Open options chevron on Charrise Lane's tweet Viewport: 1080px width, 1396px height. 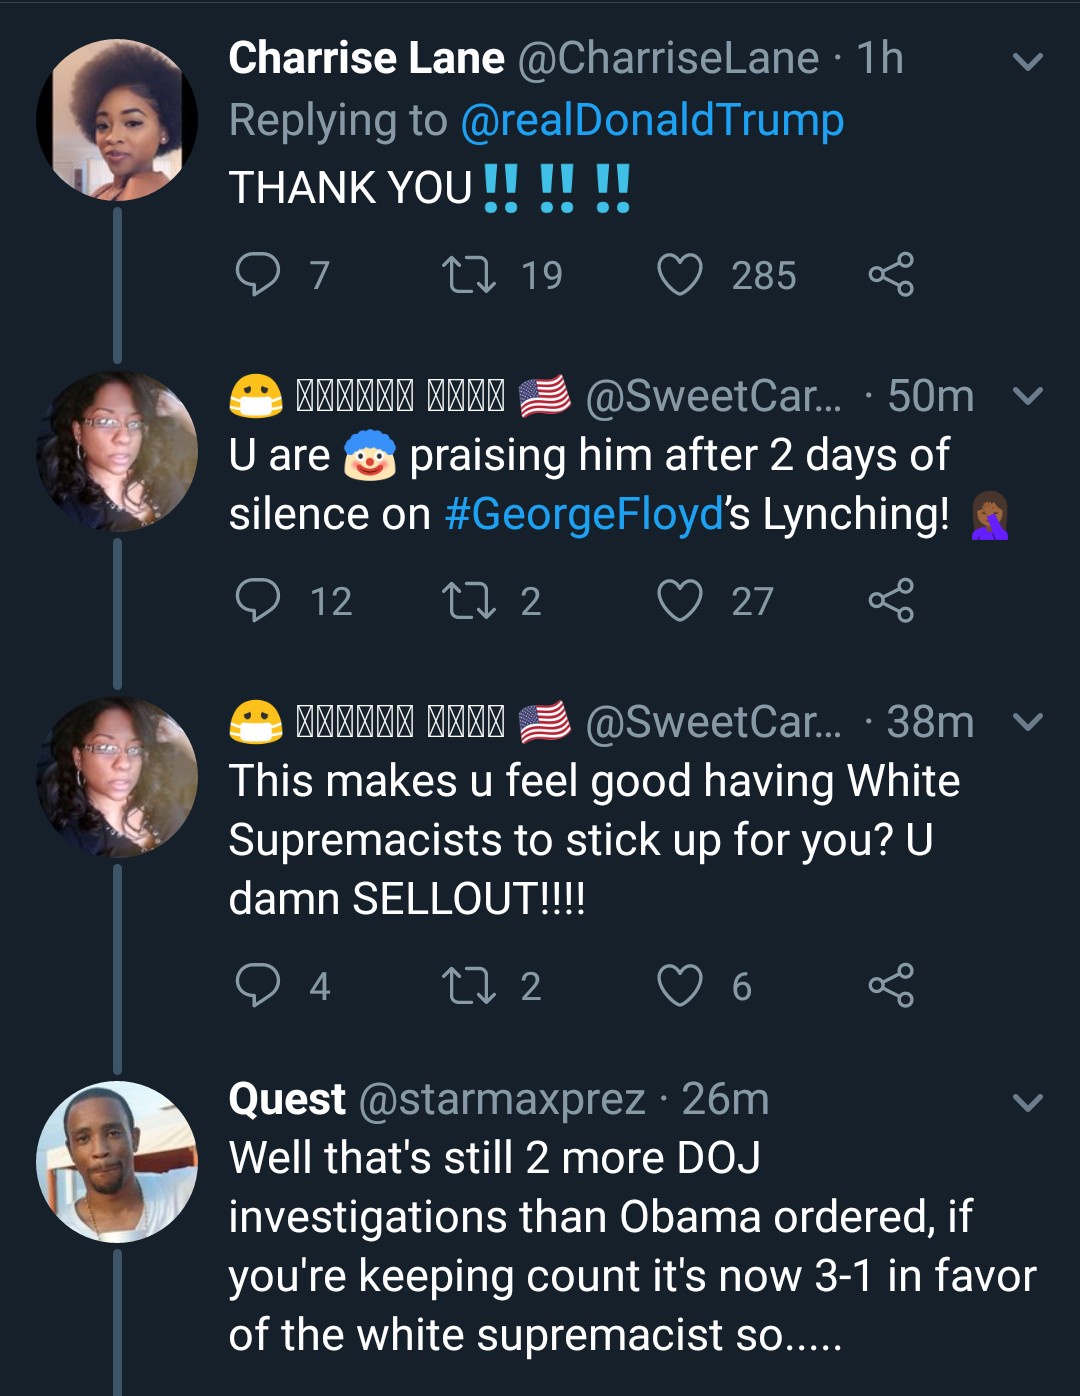click(1028, 62)
